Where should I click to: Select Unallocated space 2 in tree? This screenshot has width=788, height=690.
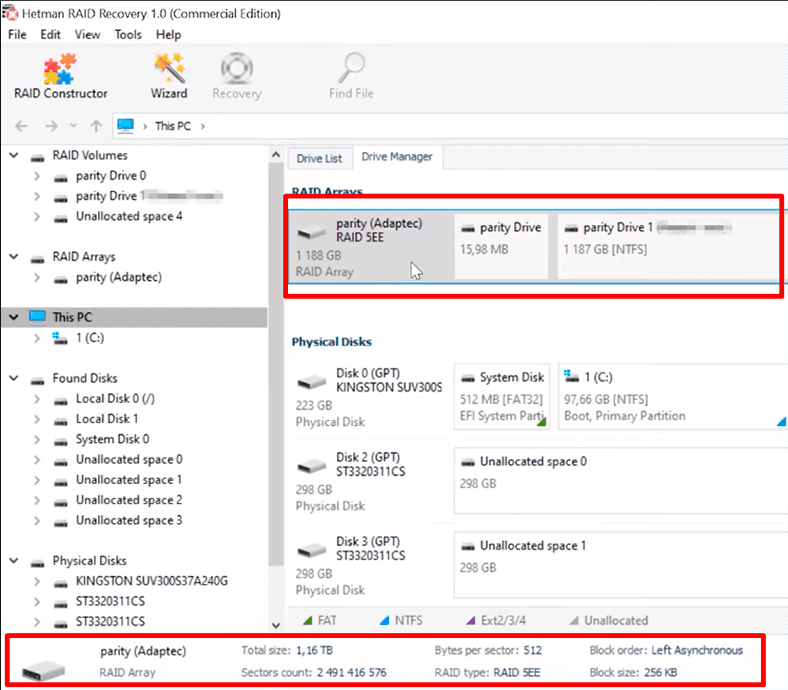pyautogui.click(x=129, y=500)
